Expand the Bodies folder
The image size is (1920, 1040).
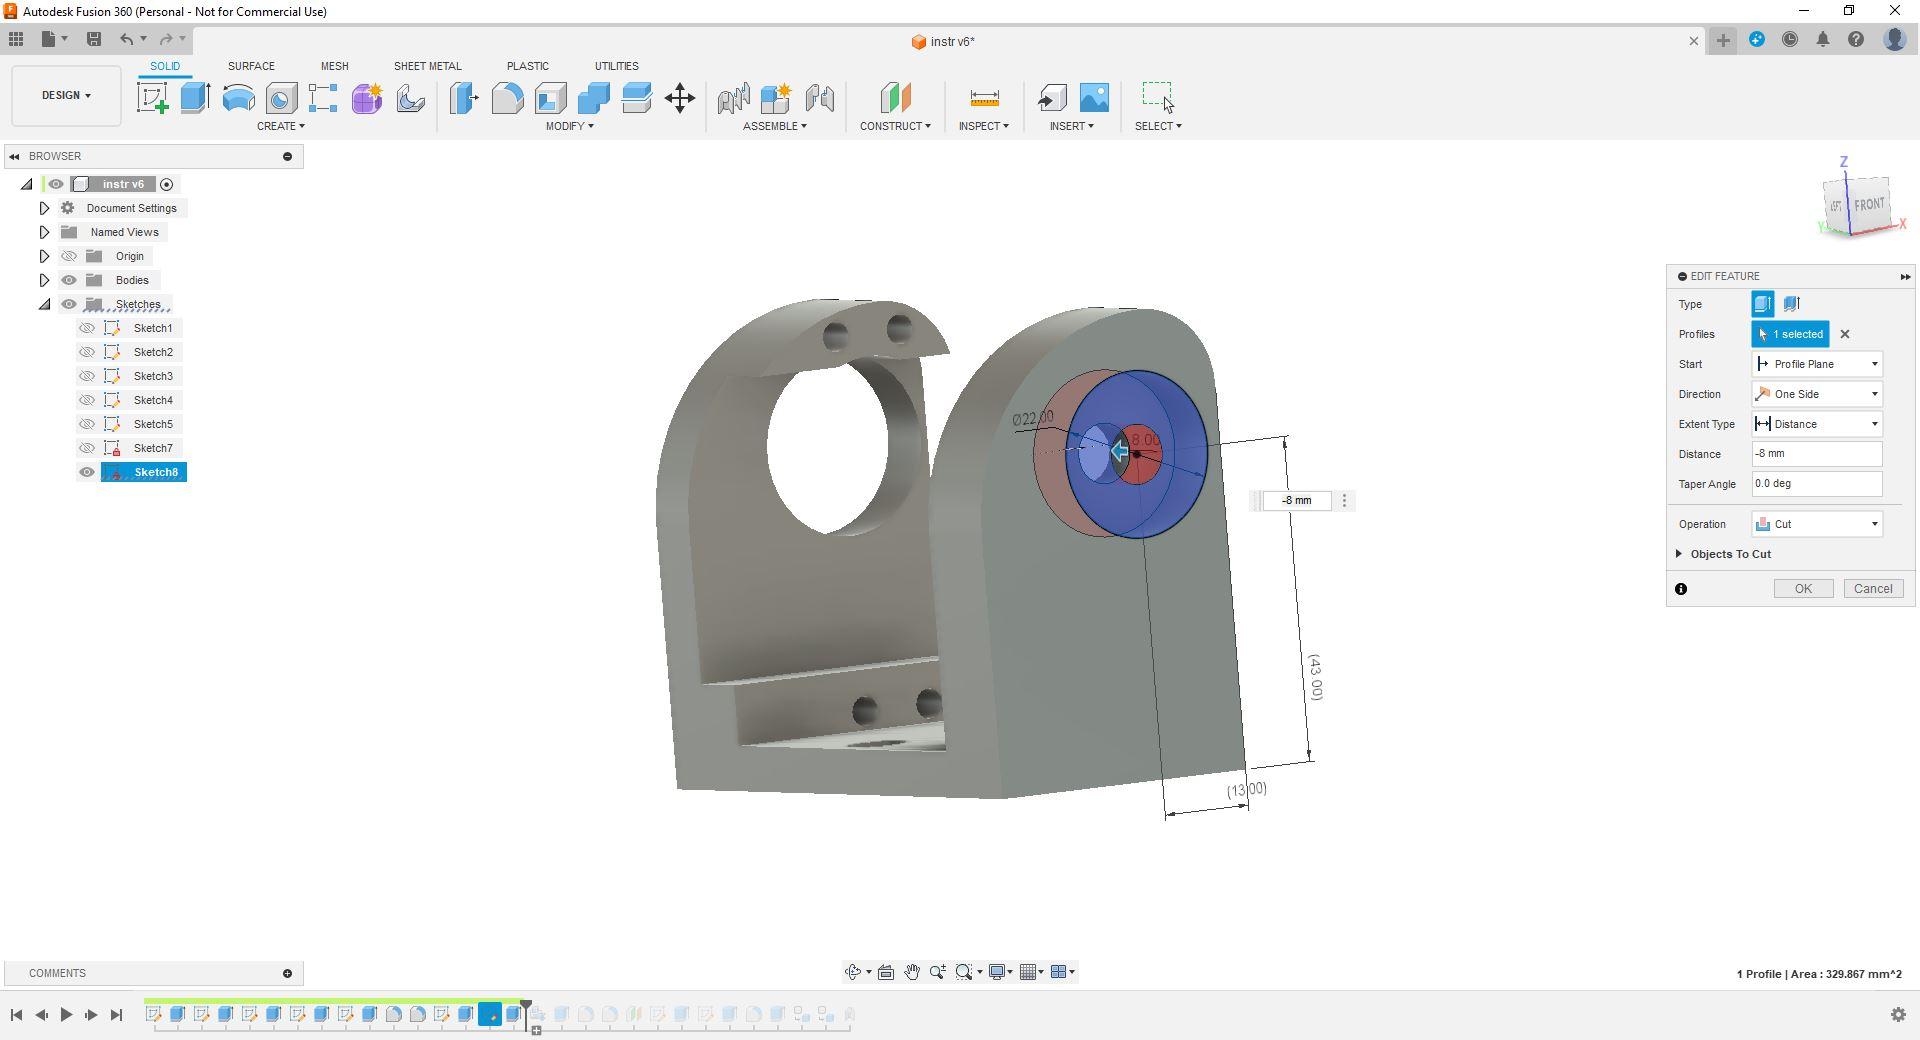pos(44,280)
